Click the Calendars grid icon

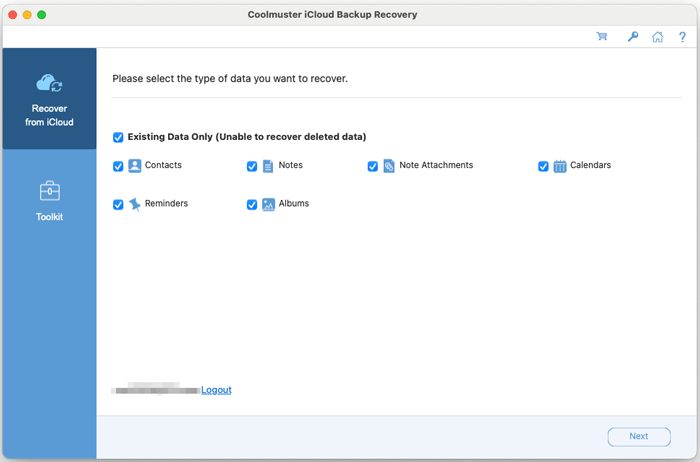click(559, 166)
